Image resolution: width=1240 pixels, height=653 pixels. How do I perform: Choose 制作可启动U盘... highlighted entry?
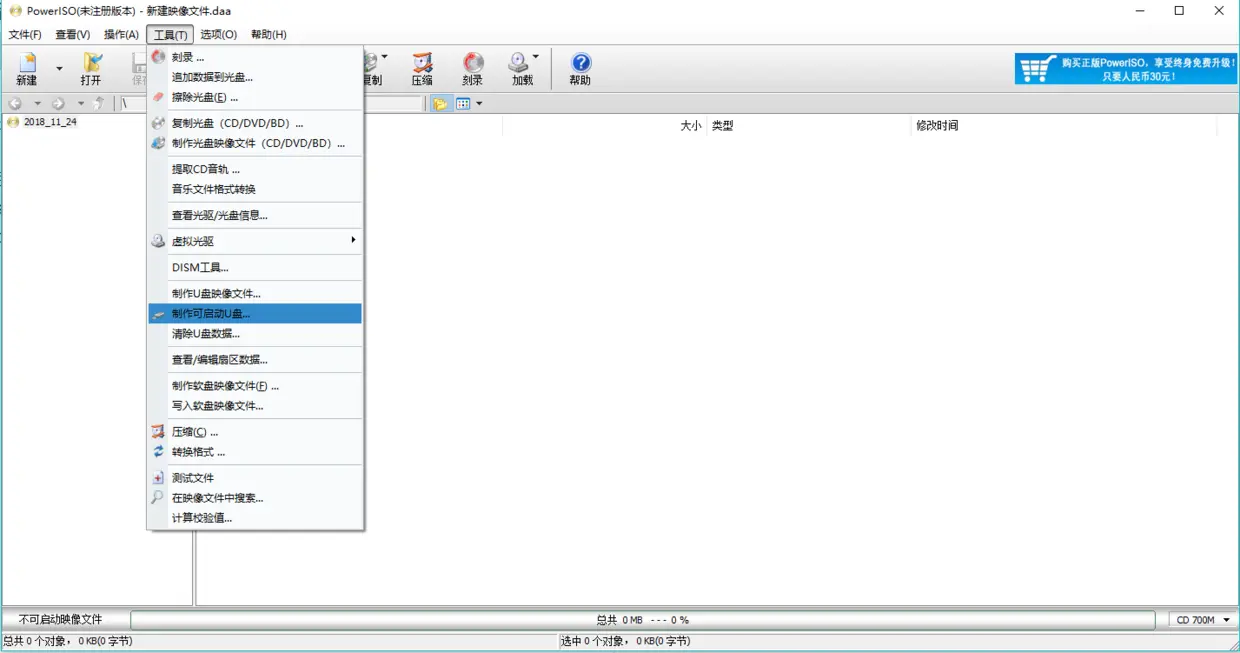pyautogui.click(x=255, y=313)
